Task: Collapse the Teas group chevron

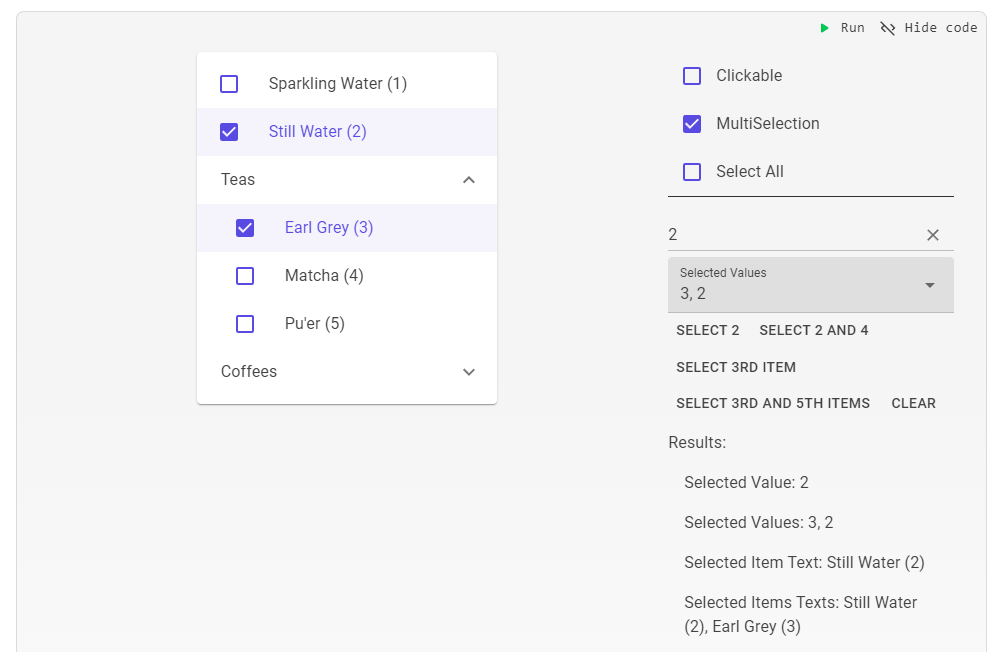Action: click(469, 180)
